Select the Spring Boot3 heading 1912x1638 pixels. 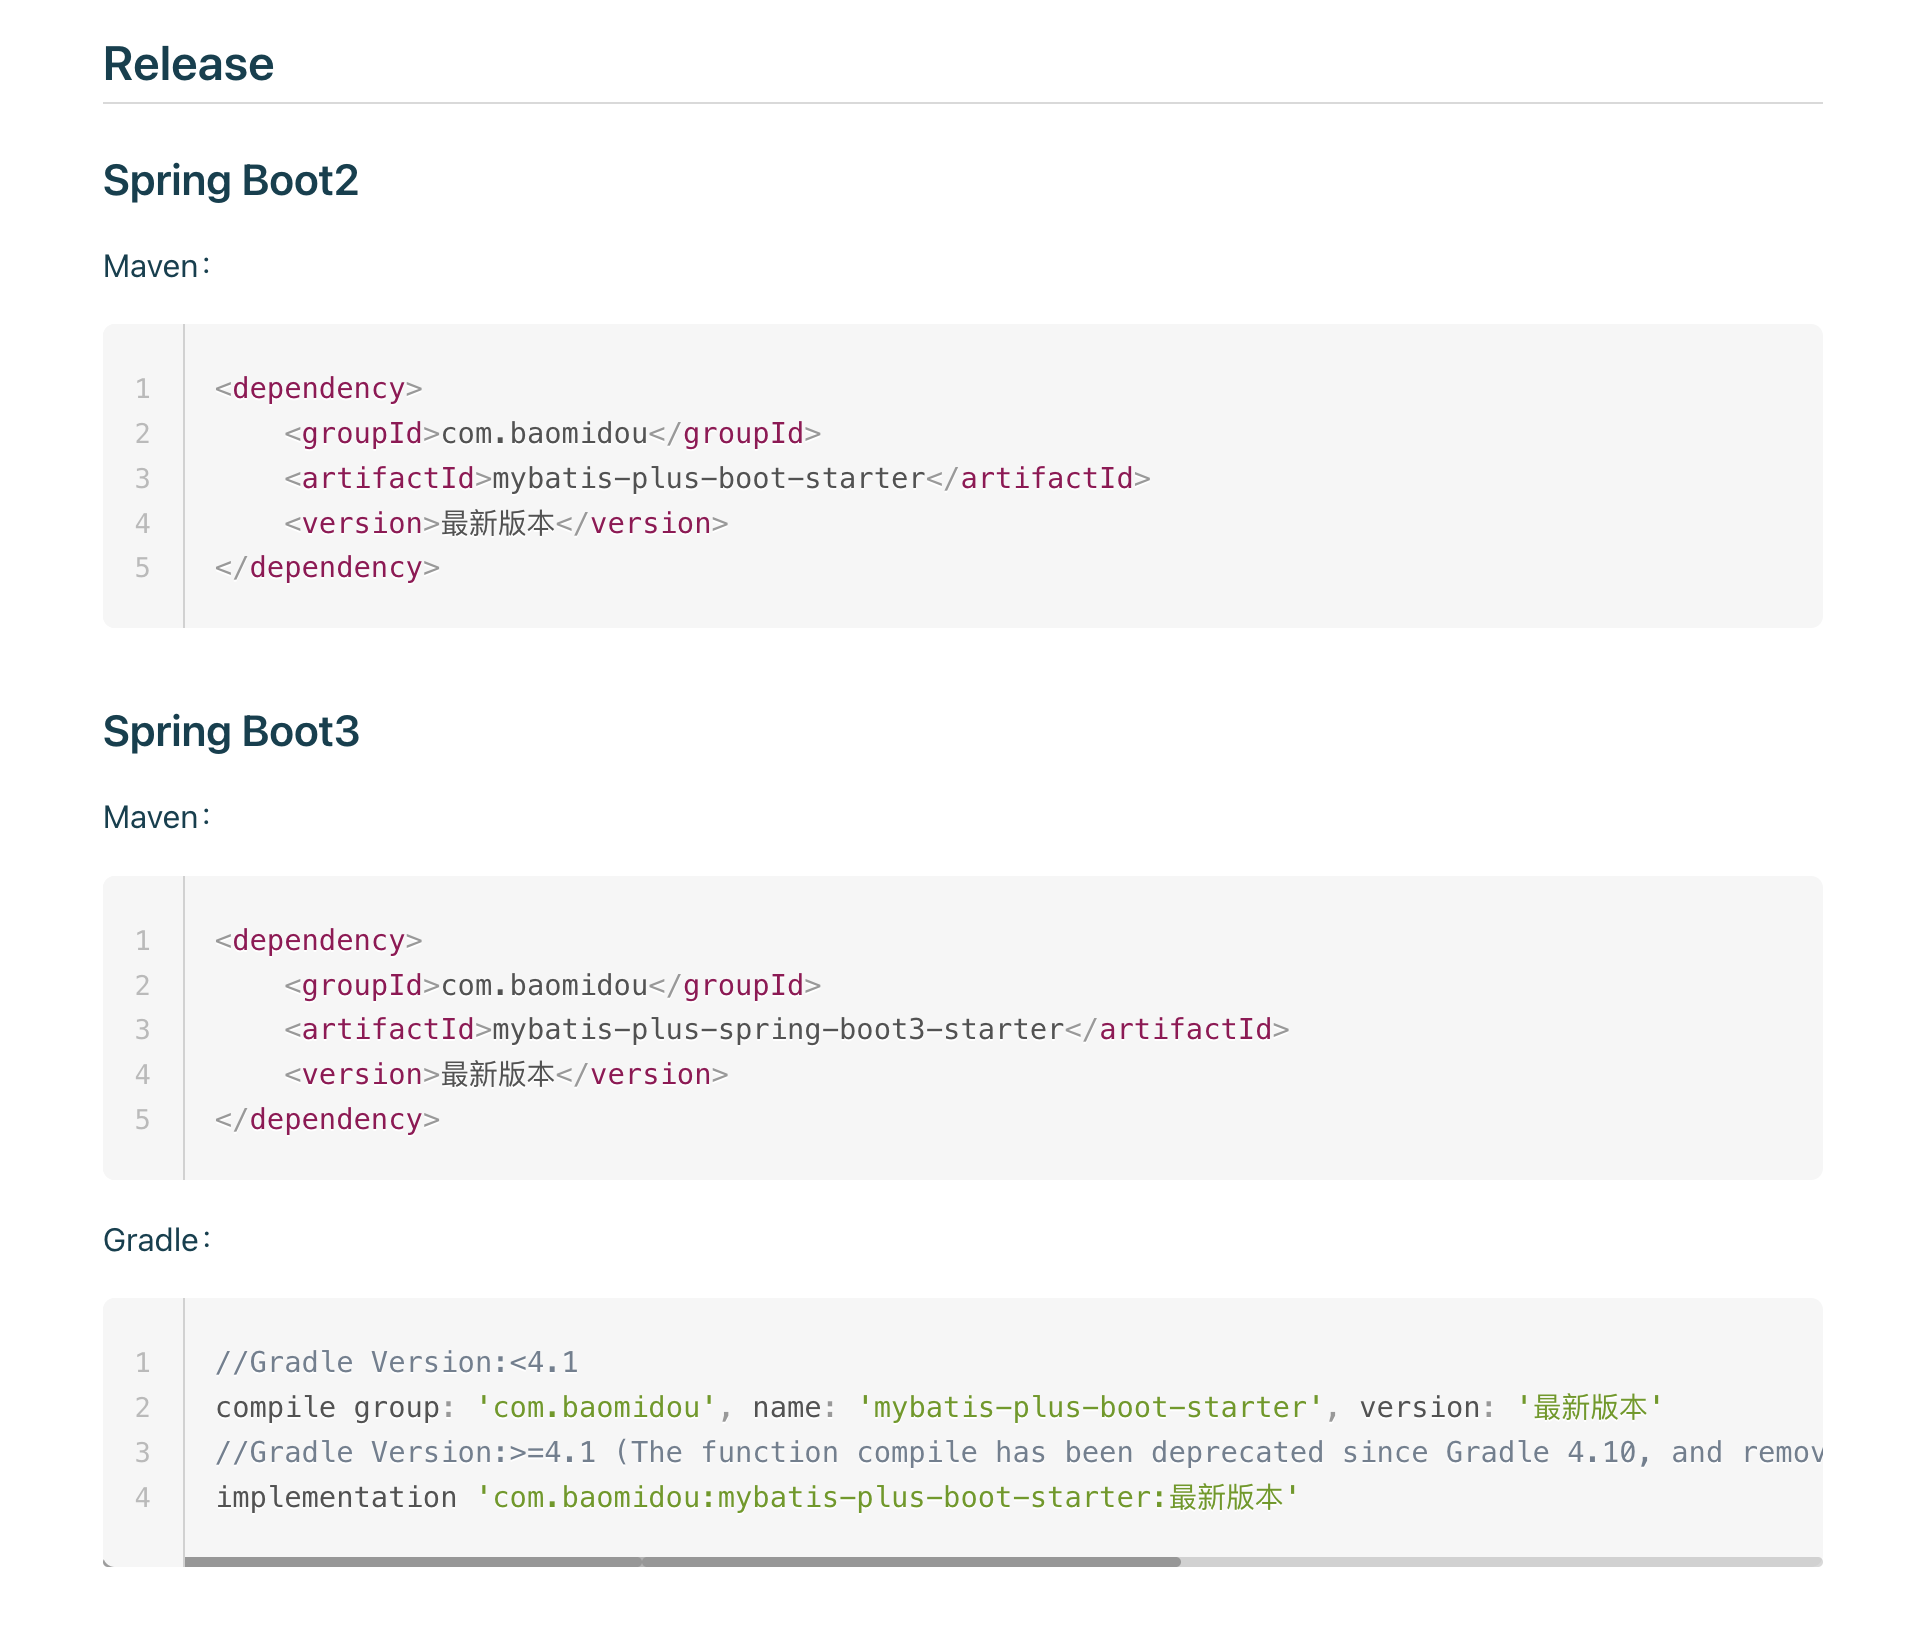230,732
